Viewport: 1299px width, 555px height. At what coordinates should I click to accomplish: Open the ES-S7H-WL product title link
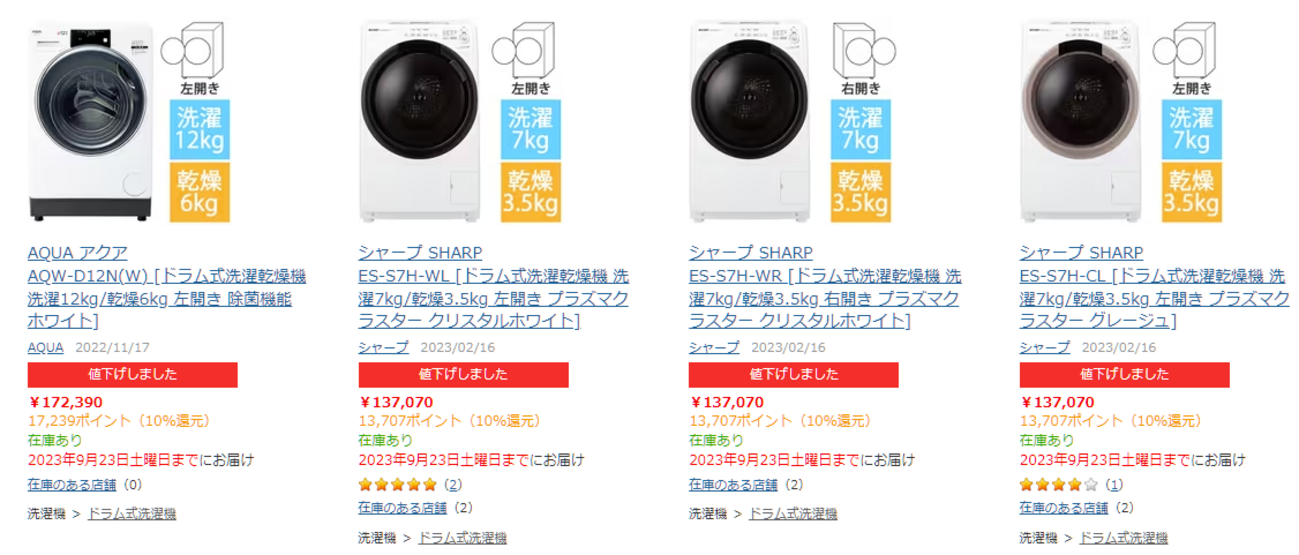493,287
